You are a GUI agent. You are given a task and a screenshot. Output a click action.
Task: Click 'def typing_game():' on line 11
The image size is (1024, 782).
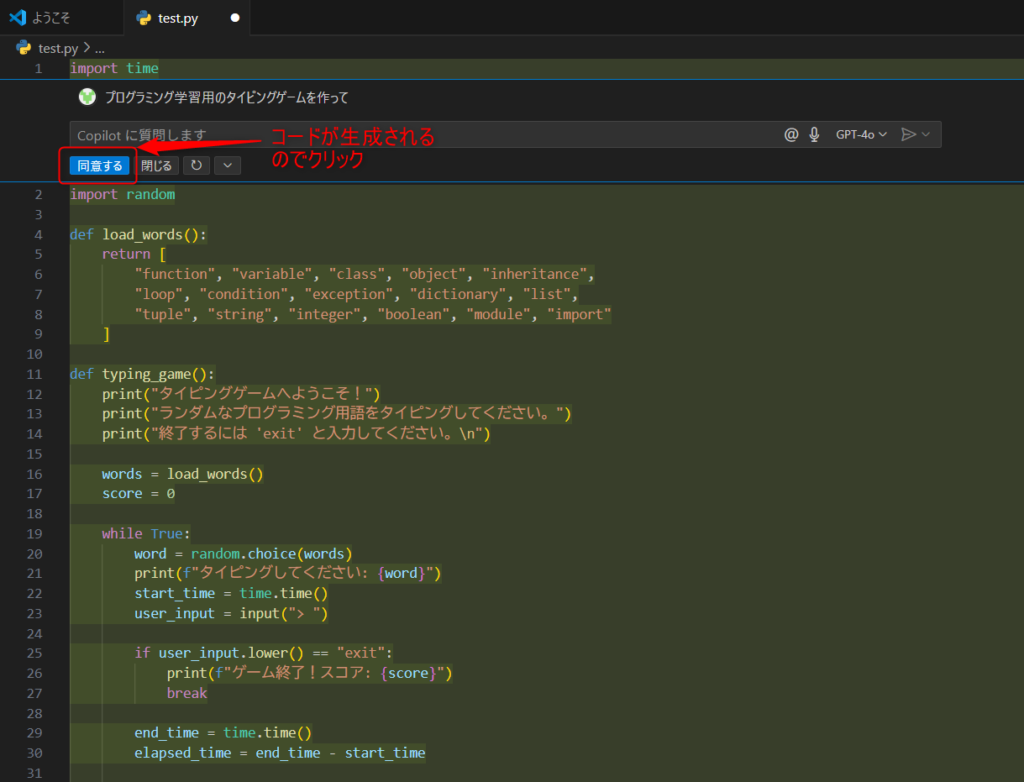[x=142, y=374]
